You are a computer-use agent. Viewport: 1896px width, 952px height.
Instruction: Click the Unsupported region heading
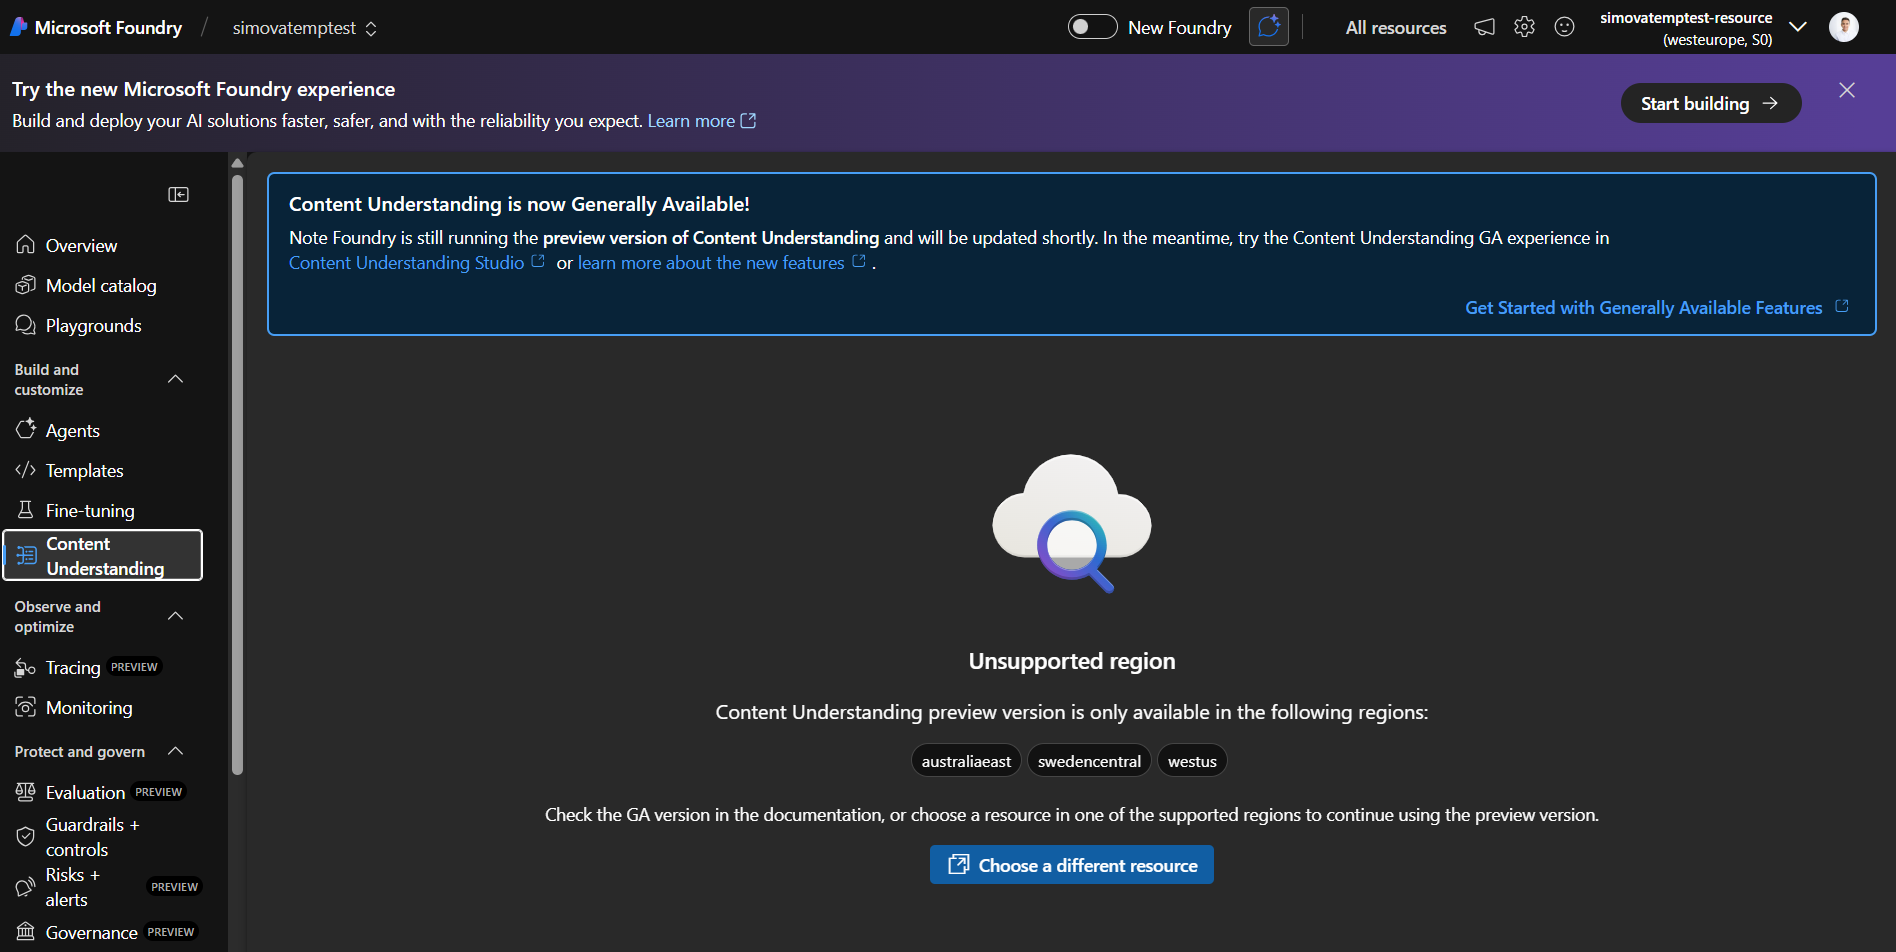click(x=1072, y=661)
